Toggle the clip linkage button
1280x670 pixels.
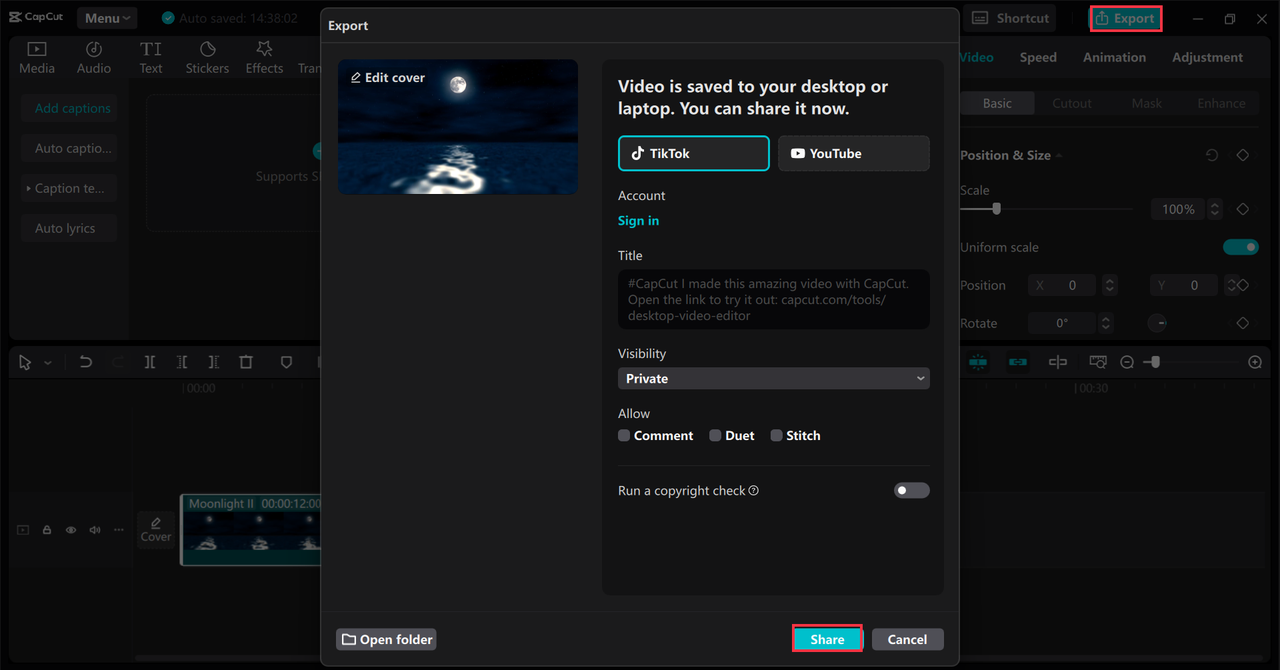tap(1018, 362)
